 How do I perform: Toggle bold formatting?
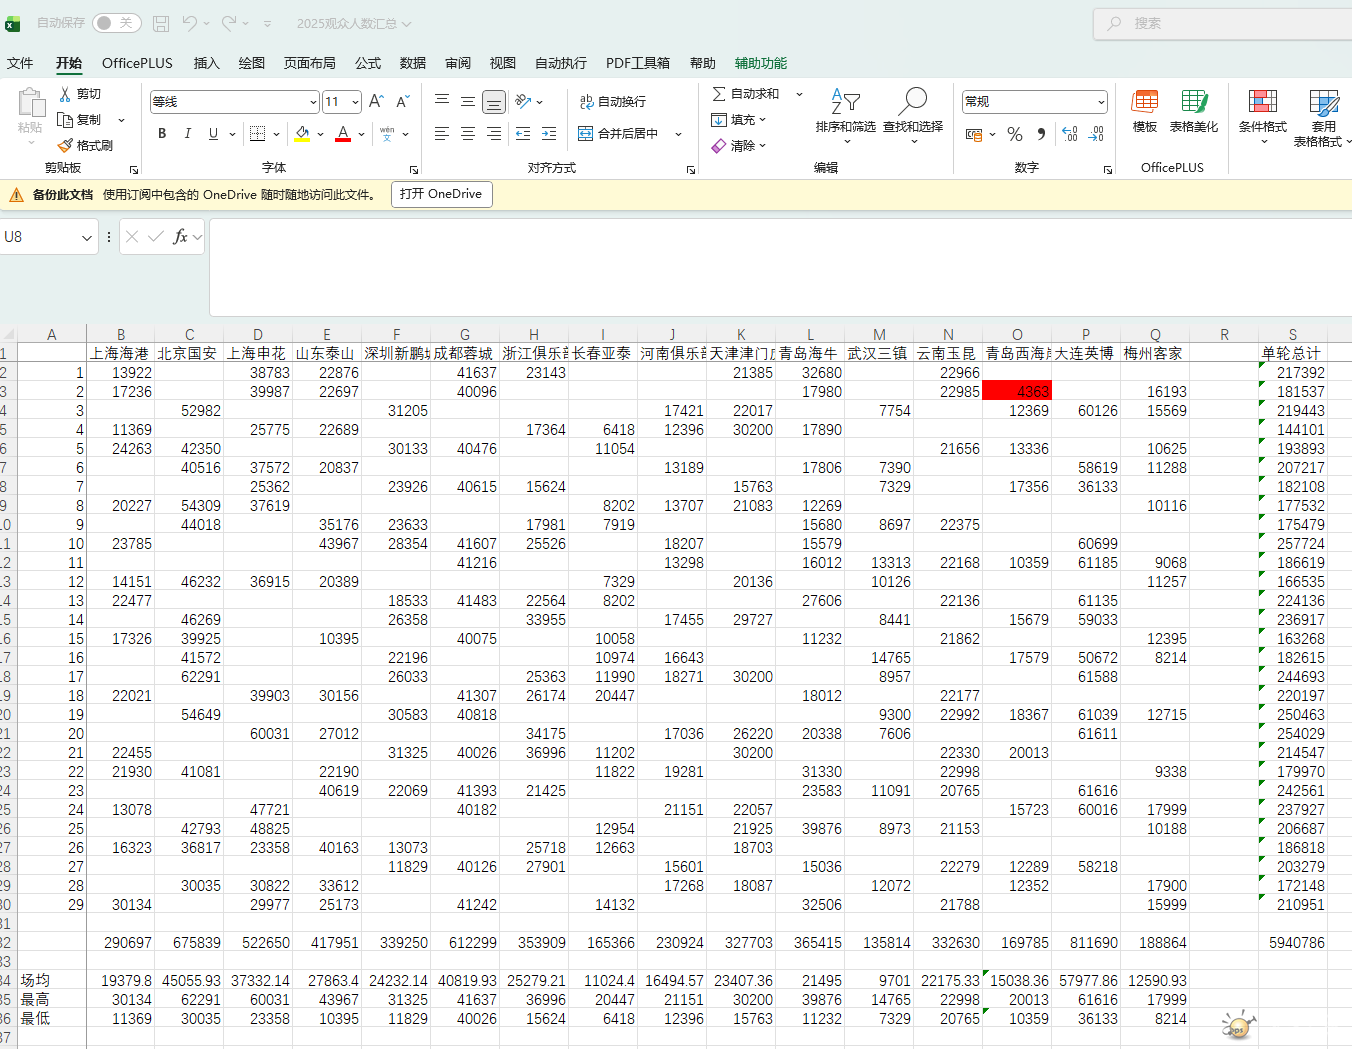[x=162, y=134]
